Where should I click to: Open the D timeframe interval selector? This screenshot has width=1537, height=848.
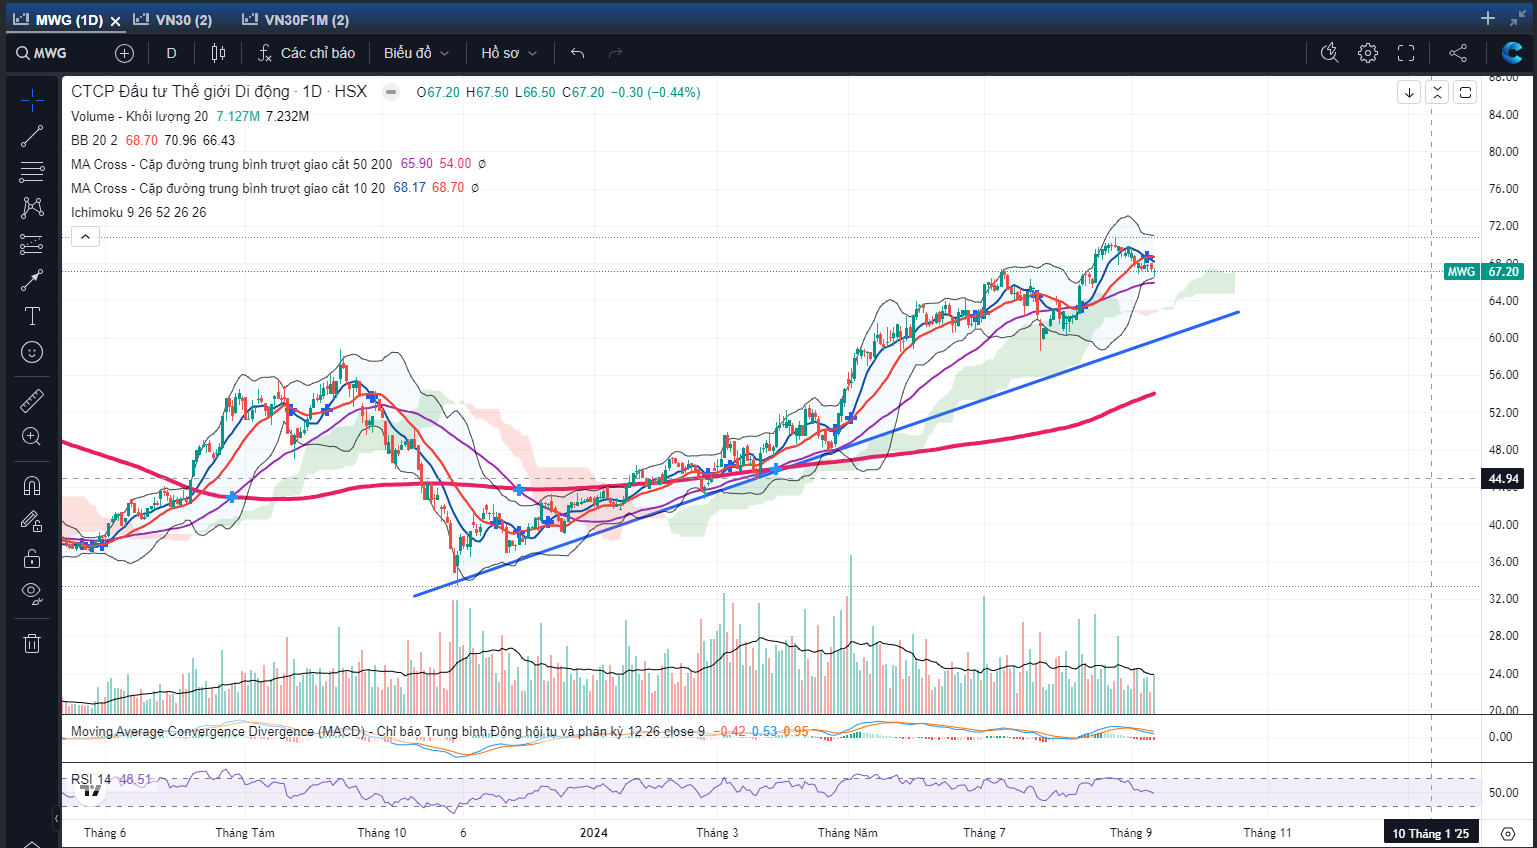point(171,53)
